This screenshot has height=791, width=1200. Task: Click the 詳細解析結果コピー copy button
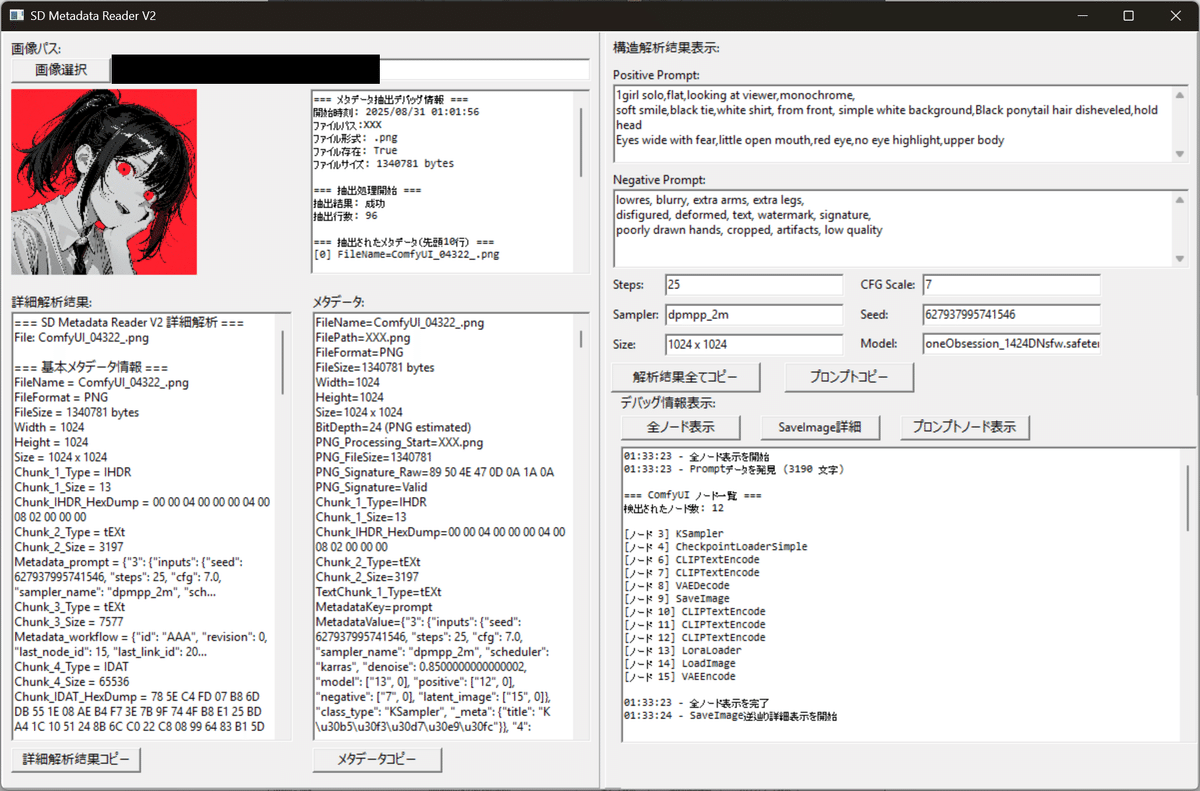(x=75, y=759)
